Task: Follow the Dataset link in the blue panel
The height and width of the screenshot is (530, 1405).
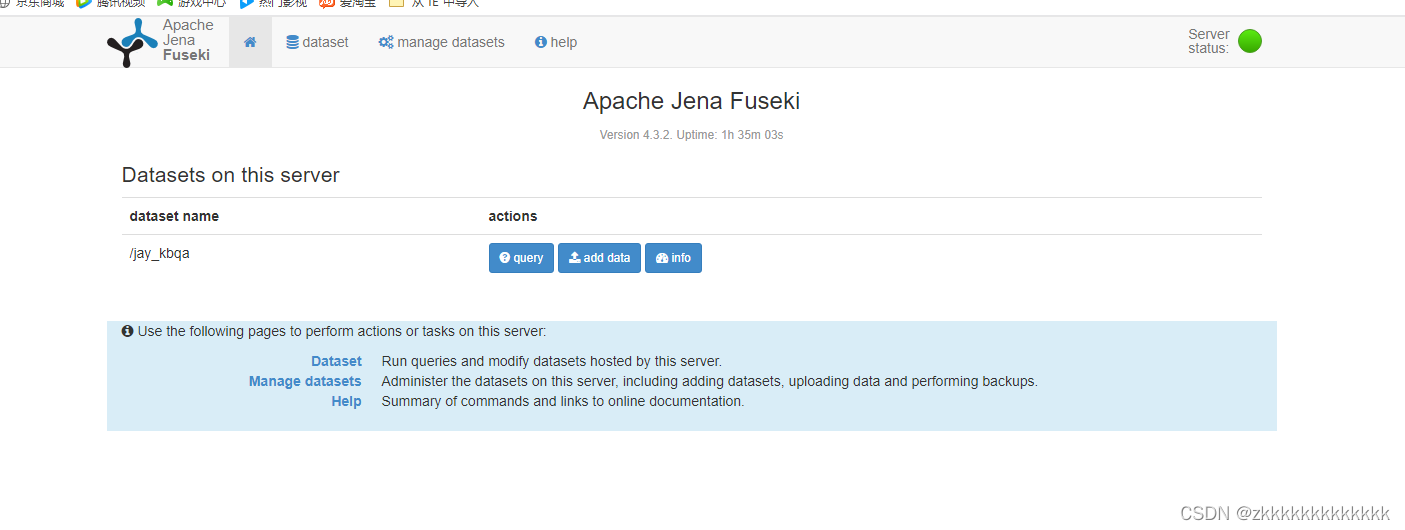Action: click(x=336, y=361)
